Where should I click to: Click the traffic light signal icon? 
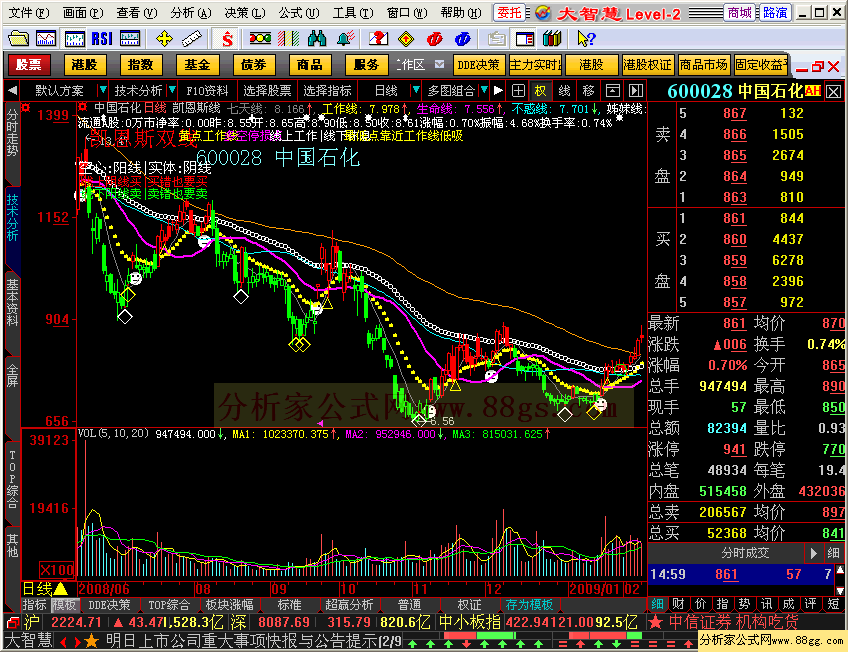(x=260, y=38)
